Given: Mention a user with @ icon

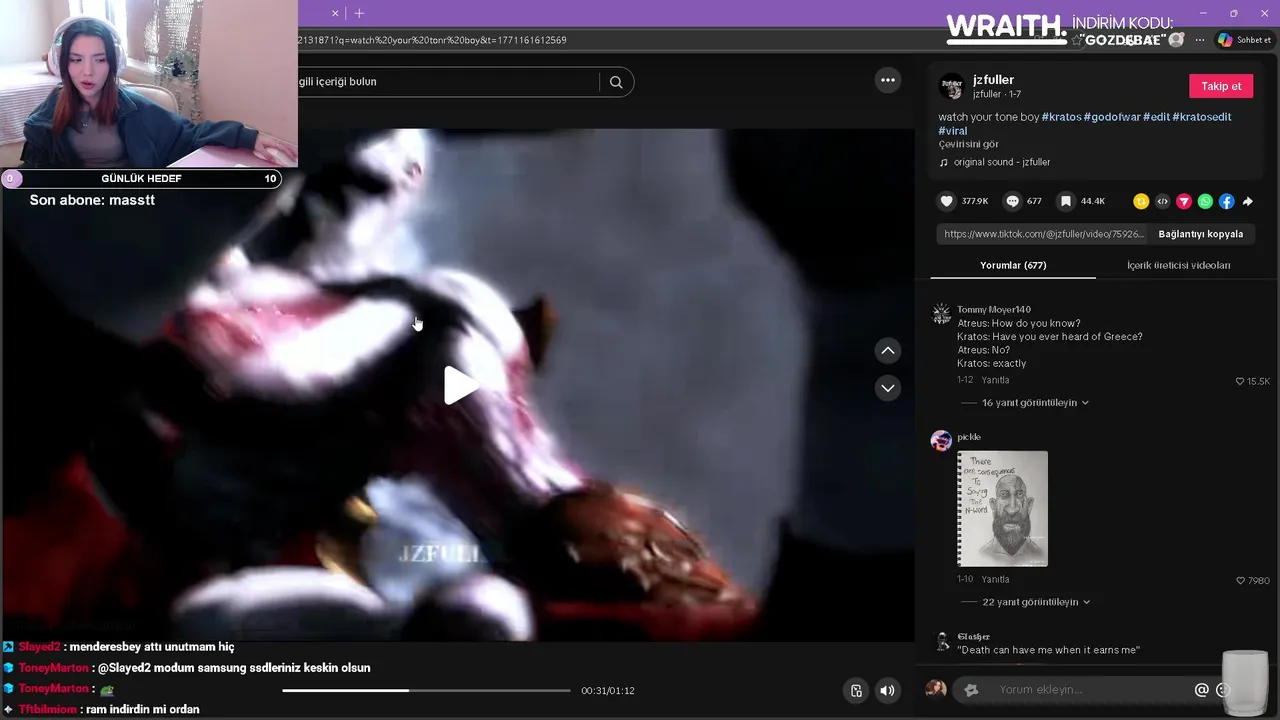Looking at the screenshot, I should [1201, 690].
